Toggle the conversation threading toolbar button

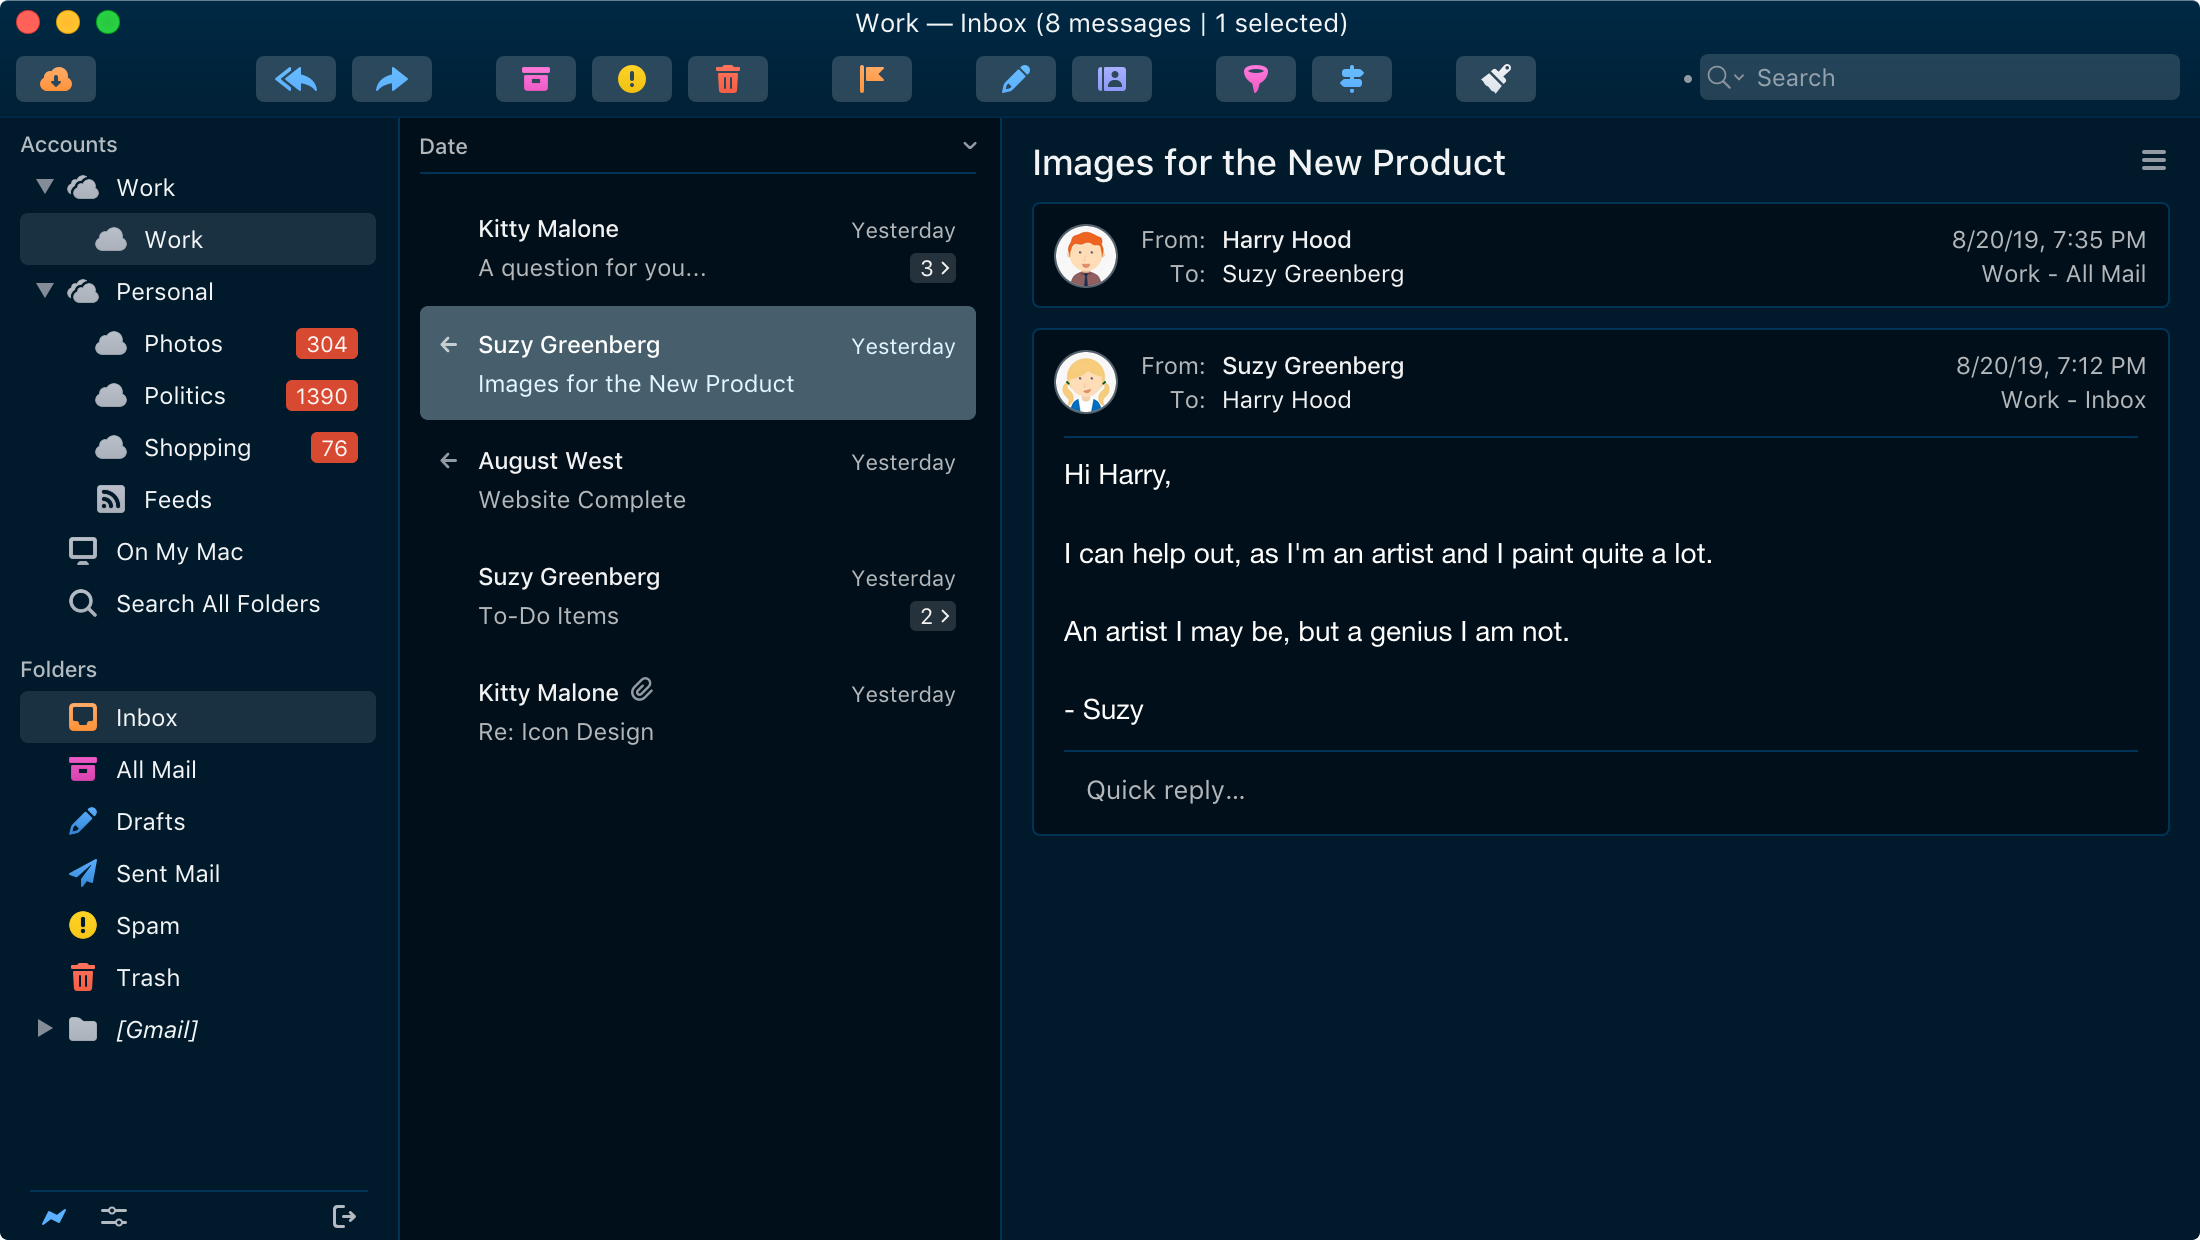click(1352, 79)
